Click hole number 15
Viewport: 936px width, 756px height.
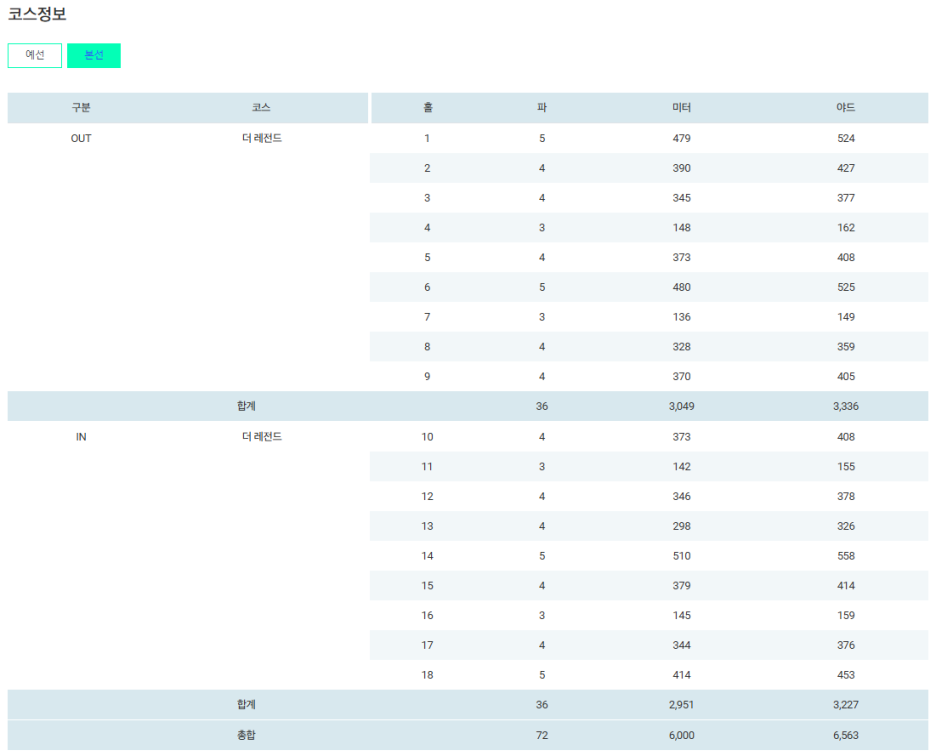(427, 586)
